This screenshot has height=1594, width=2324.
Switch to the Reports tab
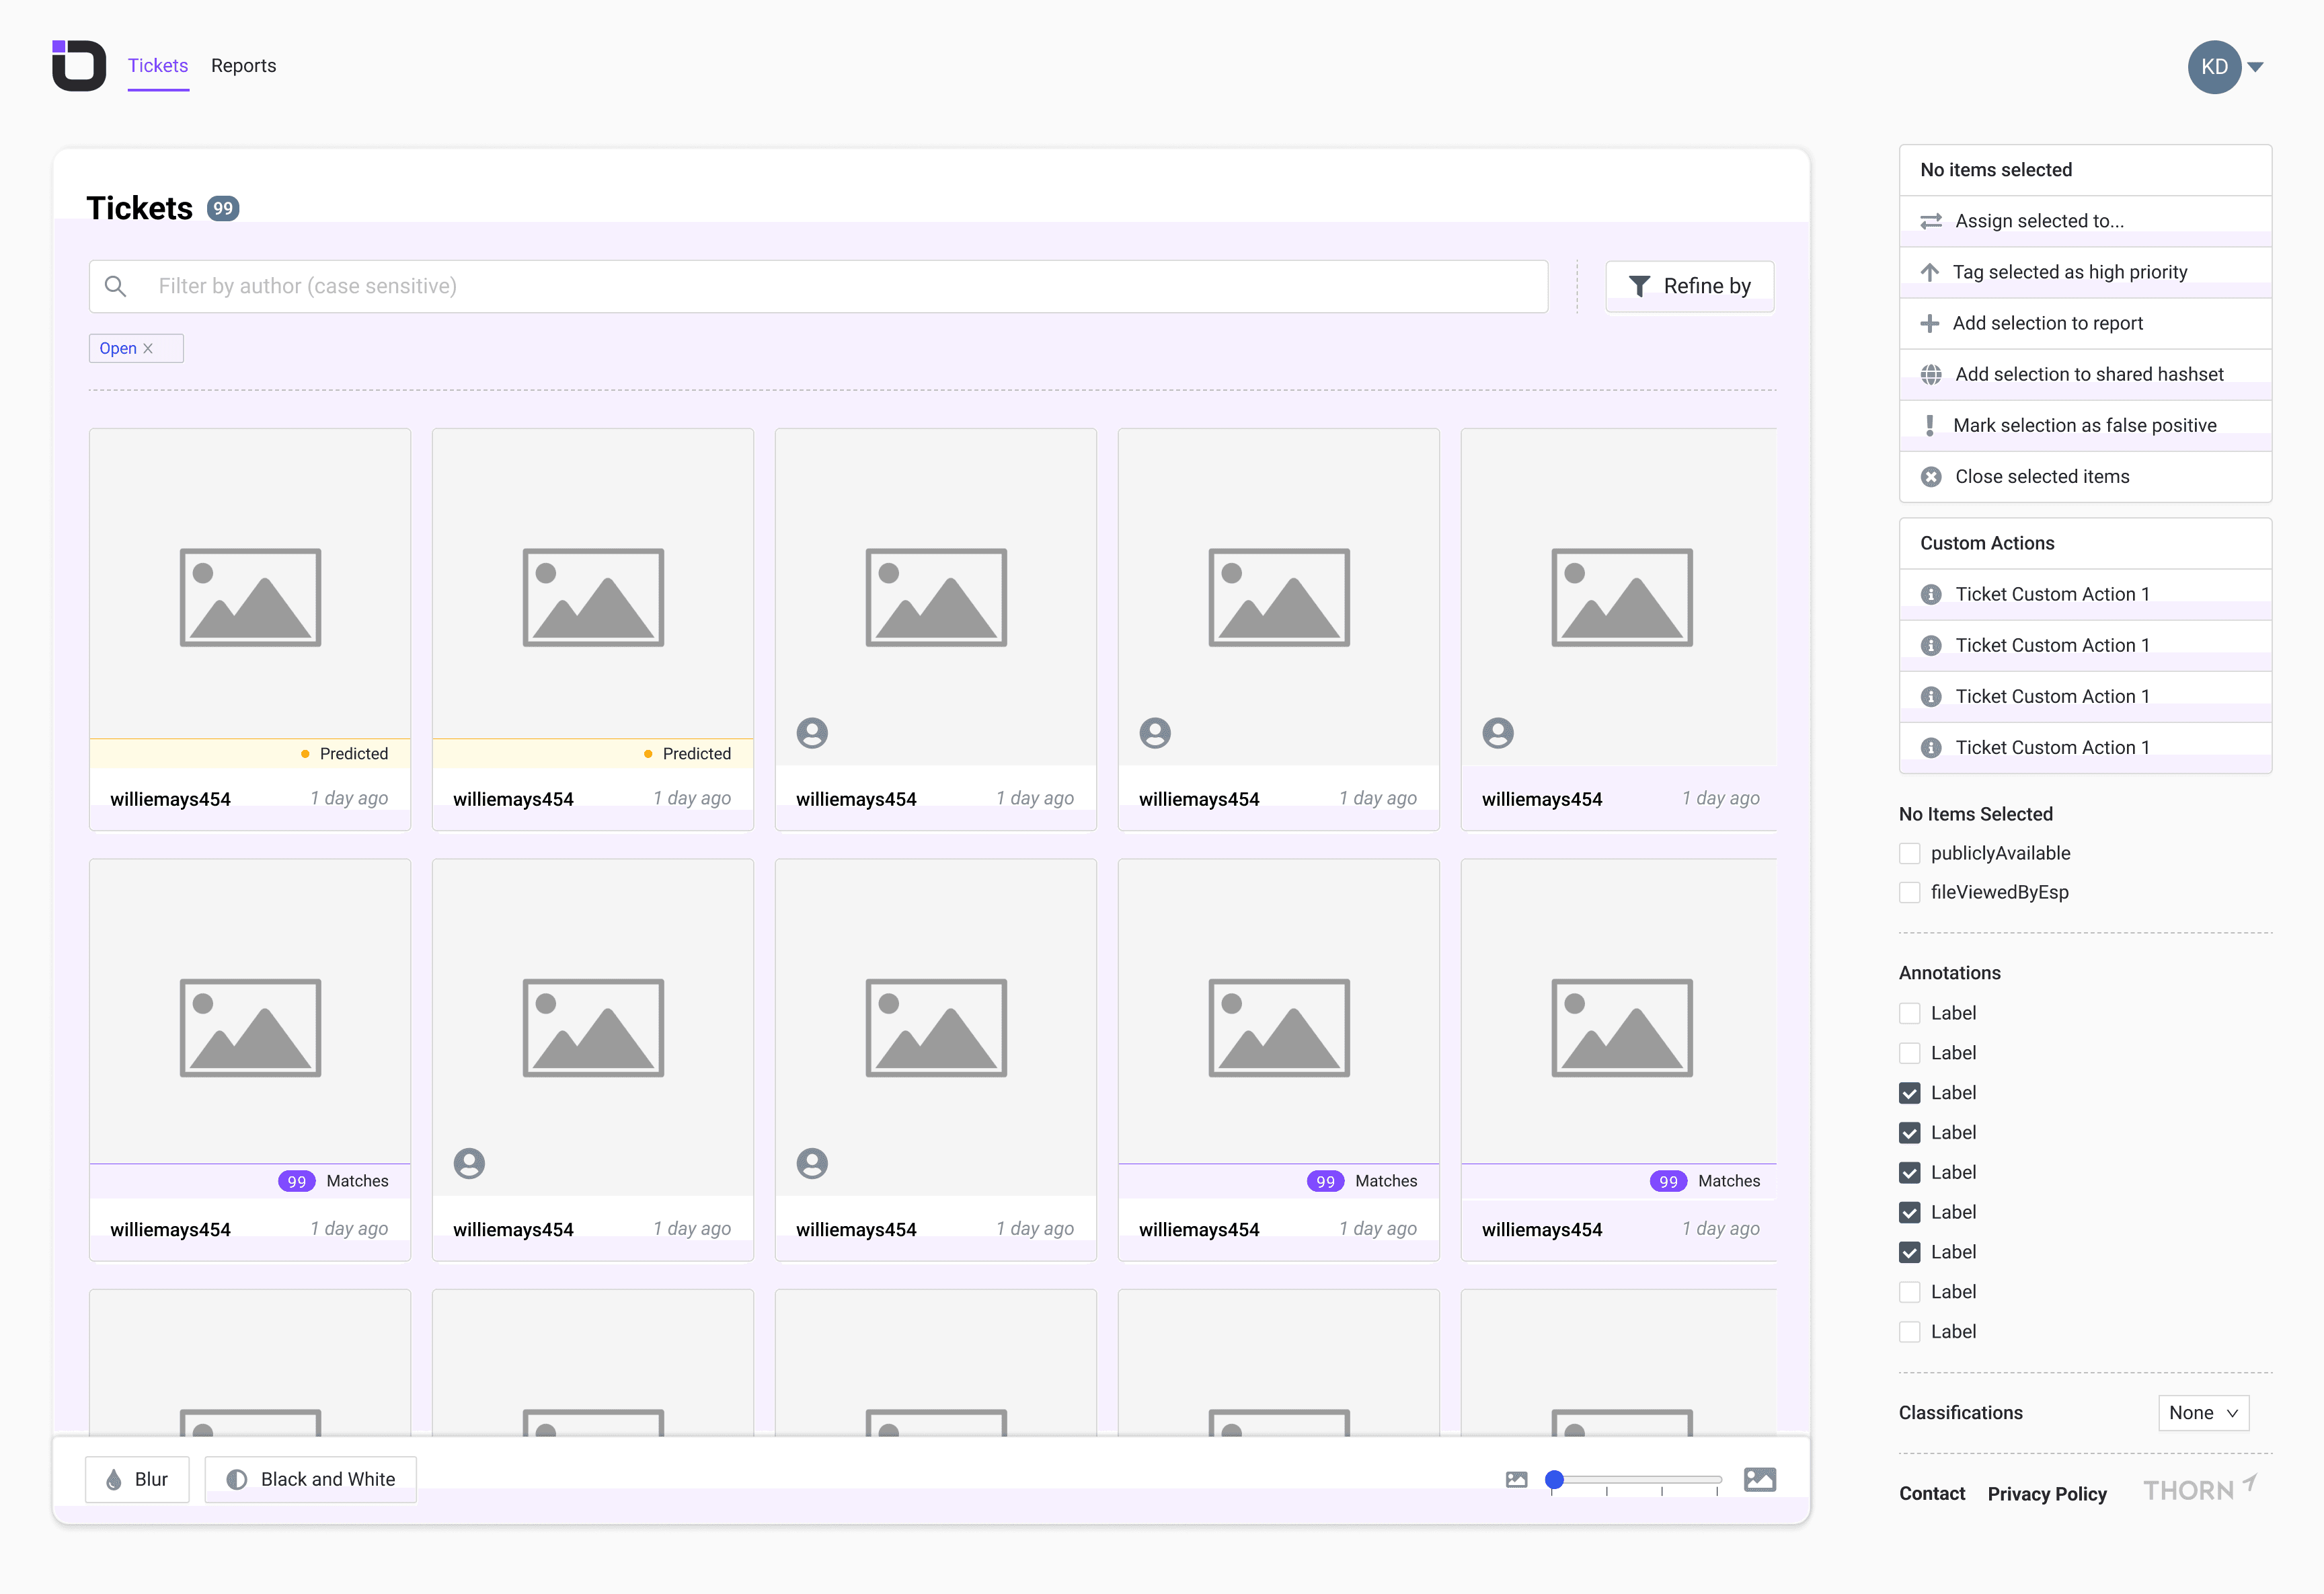click(x=243, y=66)
